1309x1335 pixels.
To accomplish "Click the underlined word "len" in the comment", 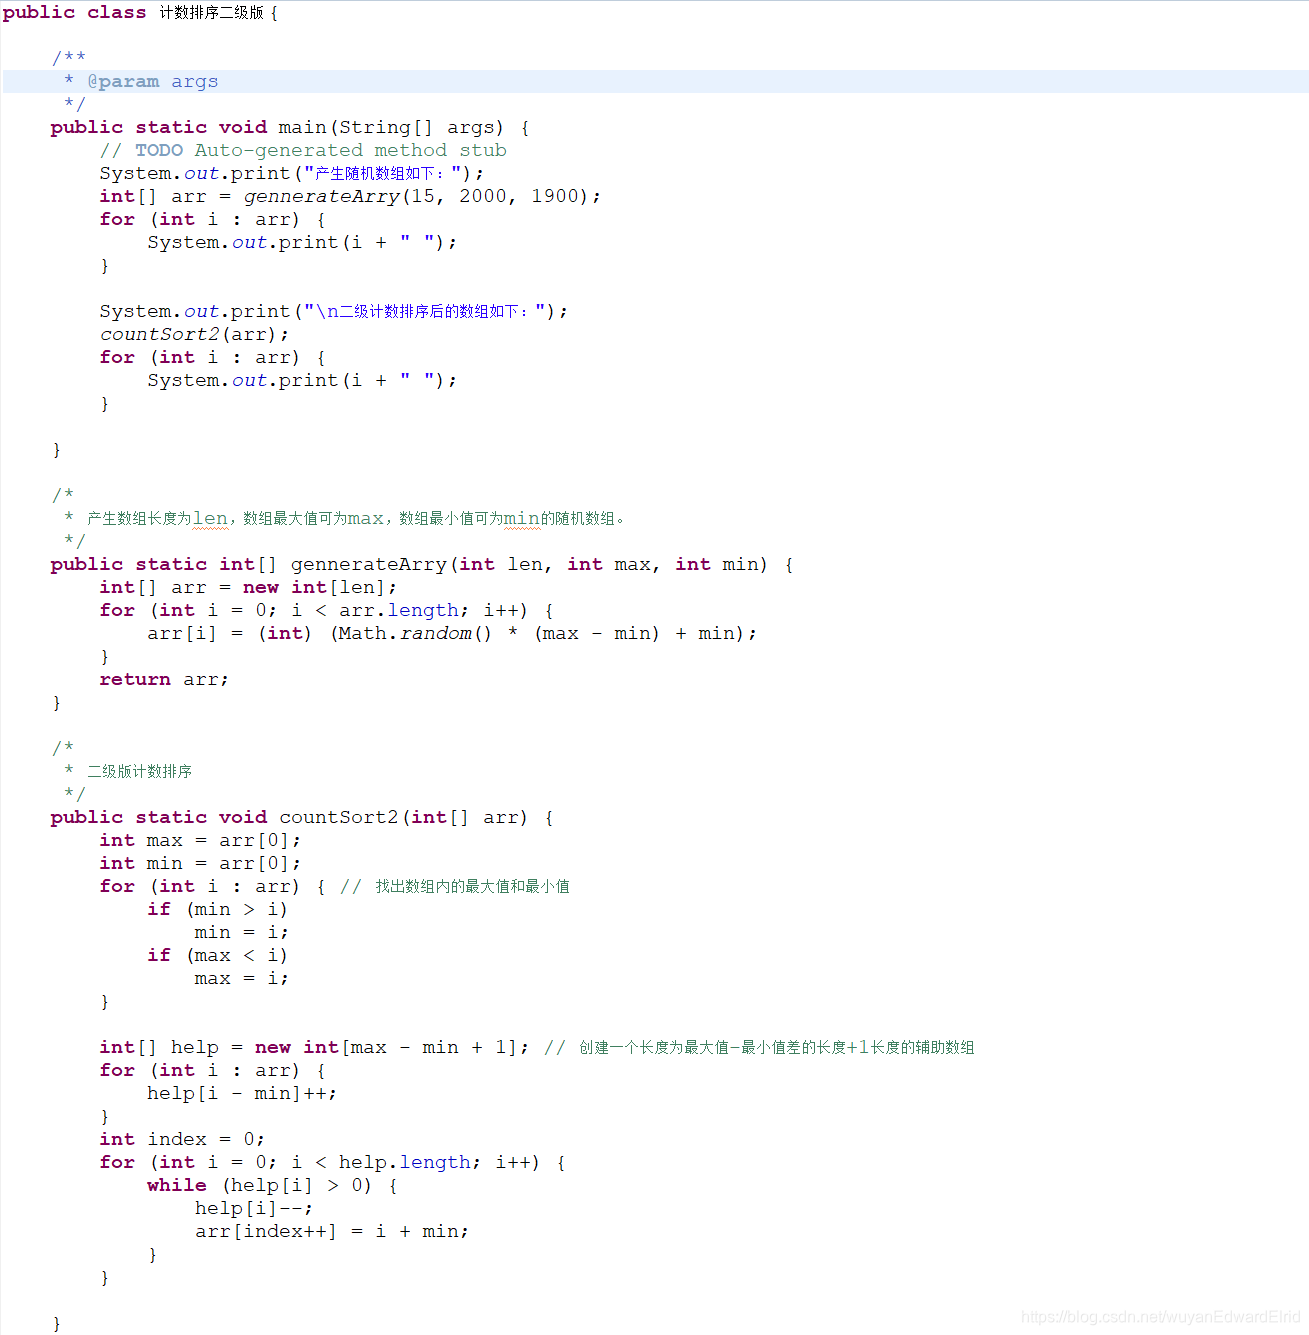I will tap(210, 518).
